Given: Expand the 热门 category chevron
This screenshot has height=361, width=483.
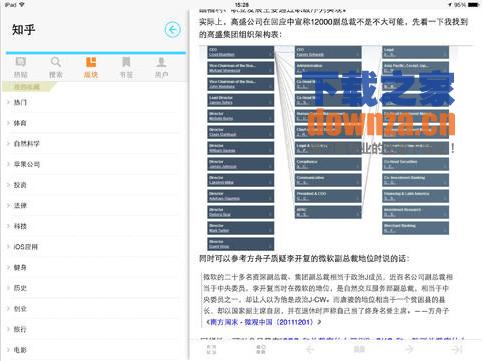Looking at the screenshot, I should click(x=8, y=102).
